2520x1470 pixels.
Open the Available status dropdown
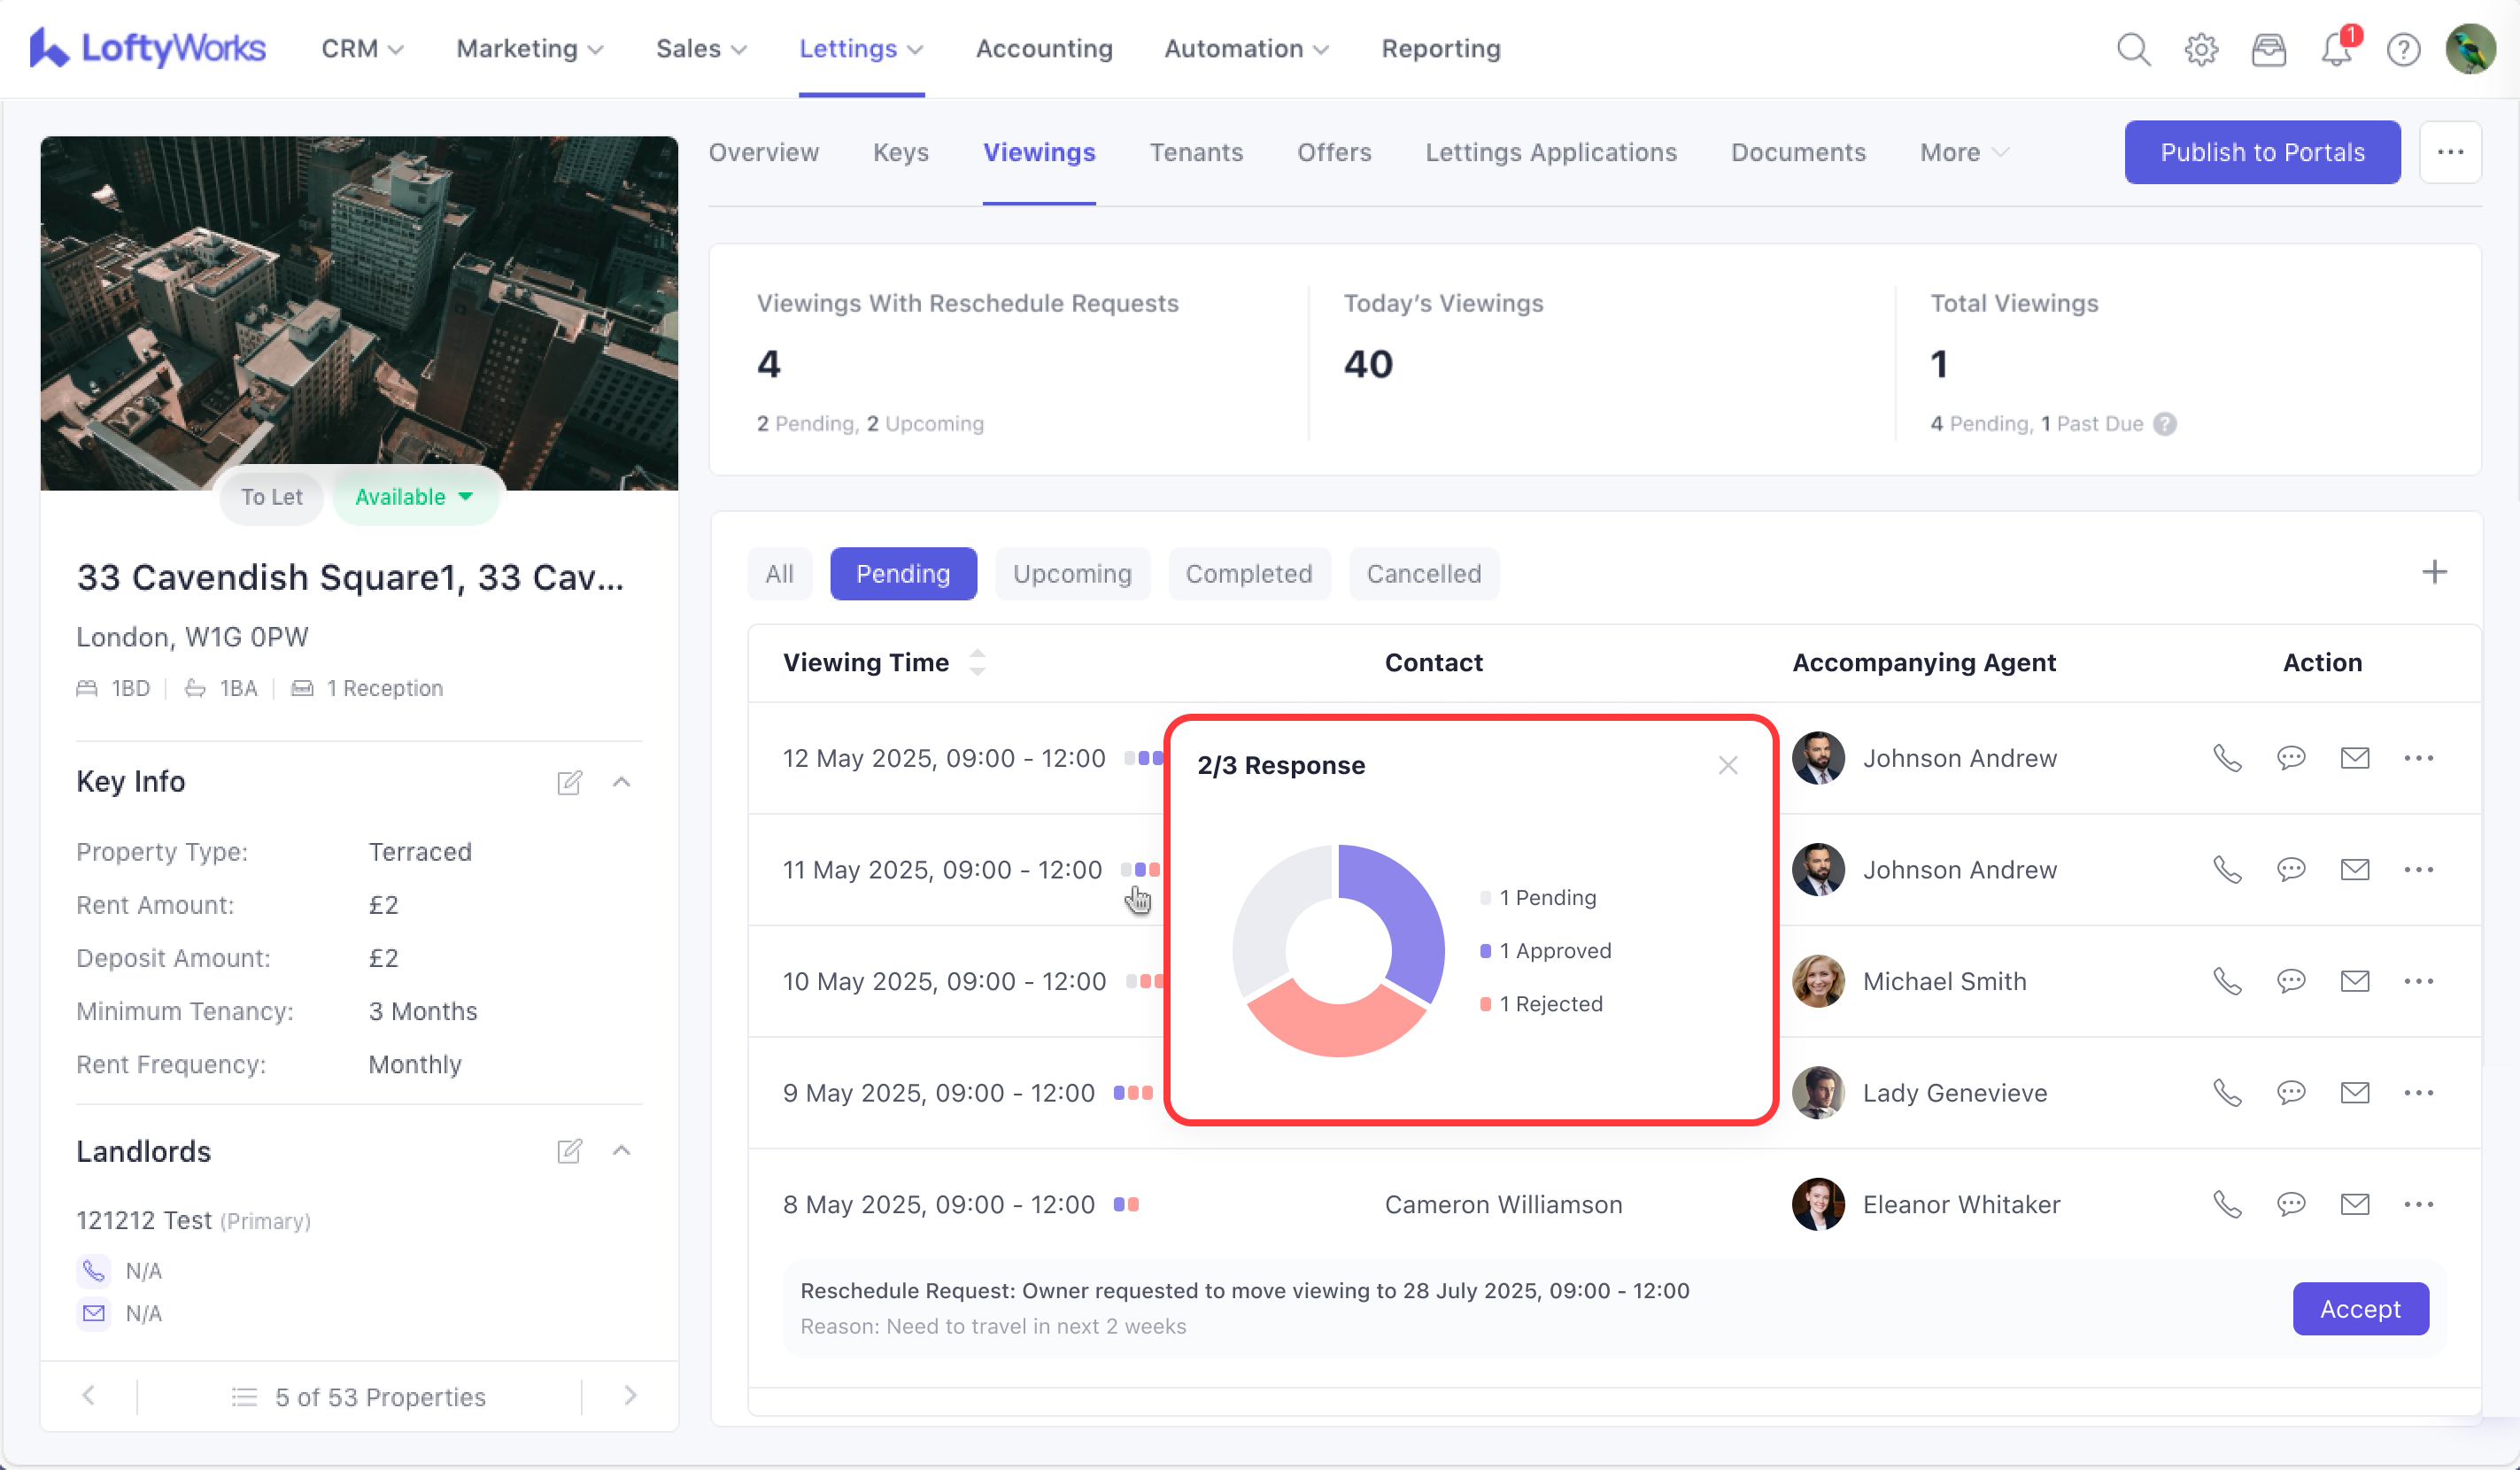(414, 497)
